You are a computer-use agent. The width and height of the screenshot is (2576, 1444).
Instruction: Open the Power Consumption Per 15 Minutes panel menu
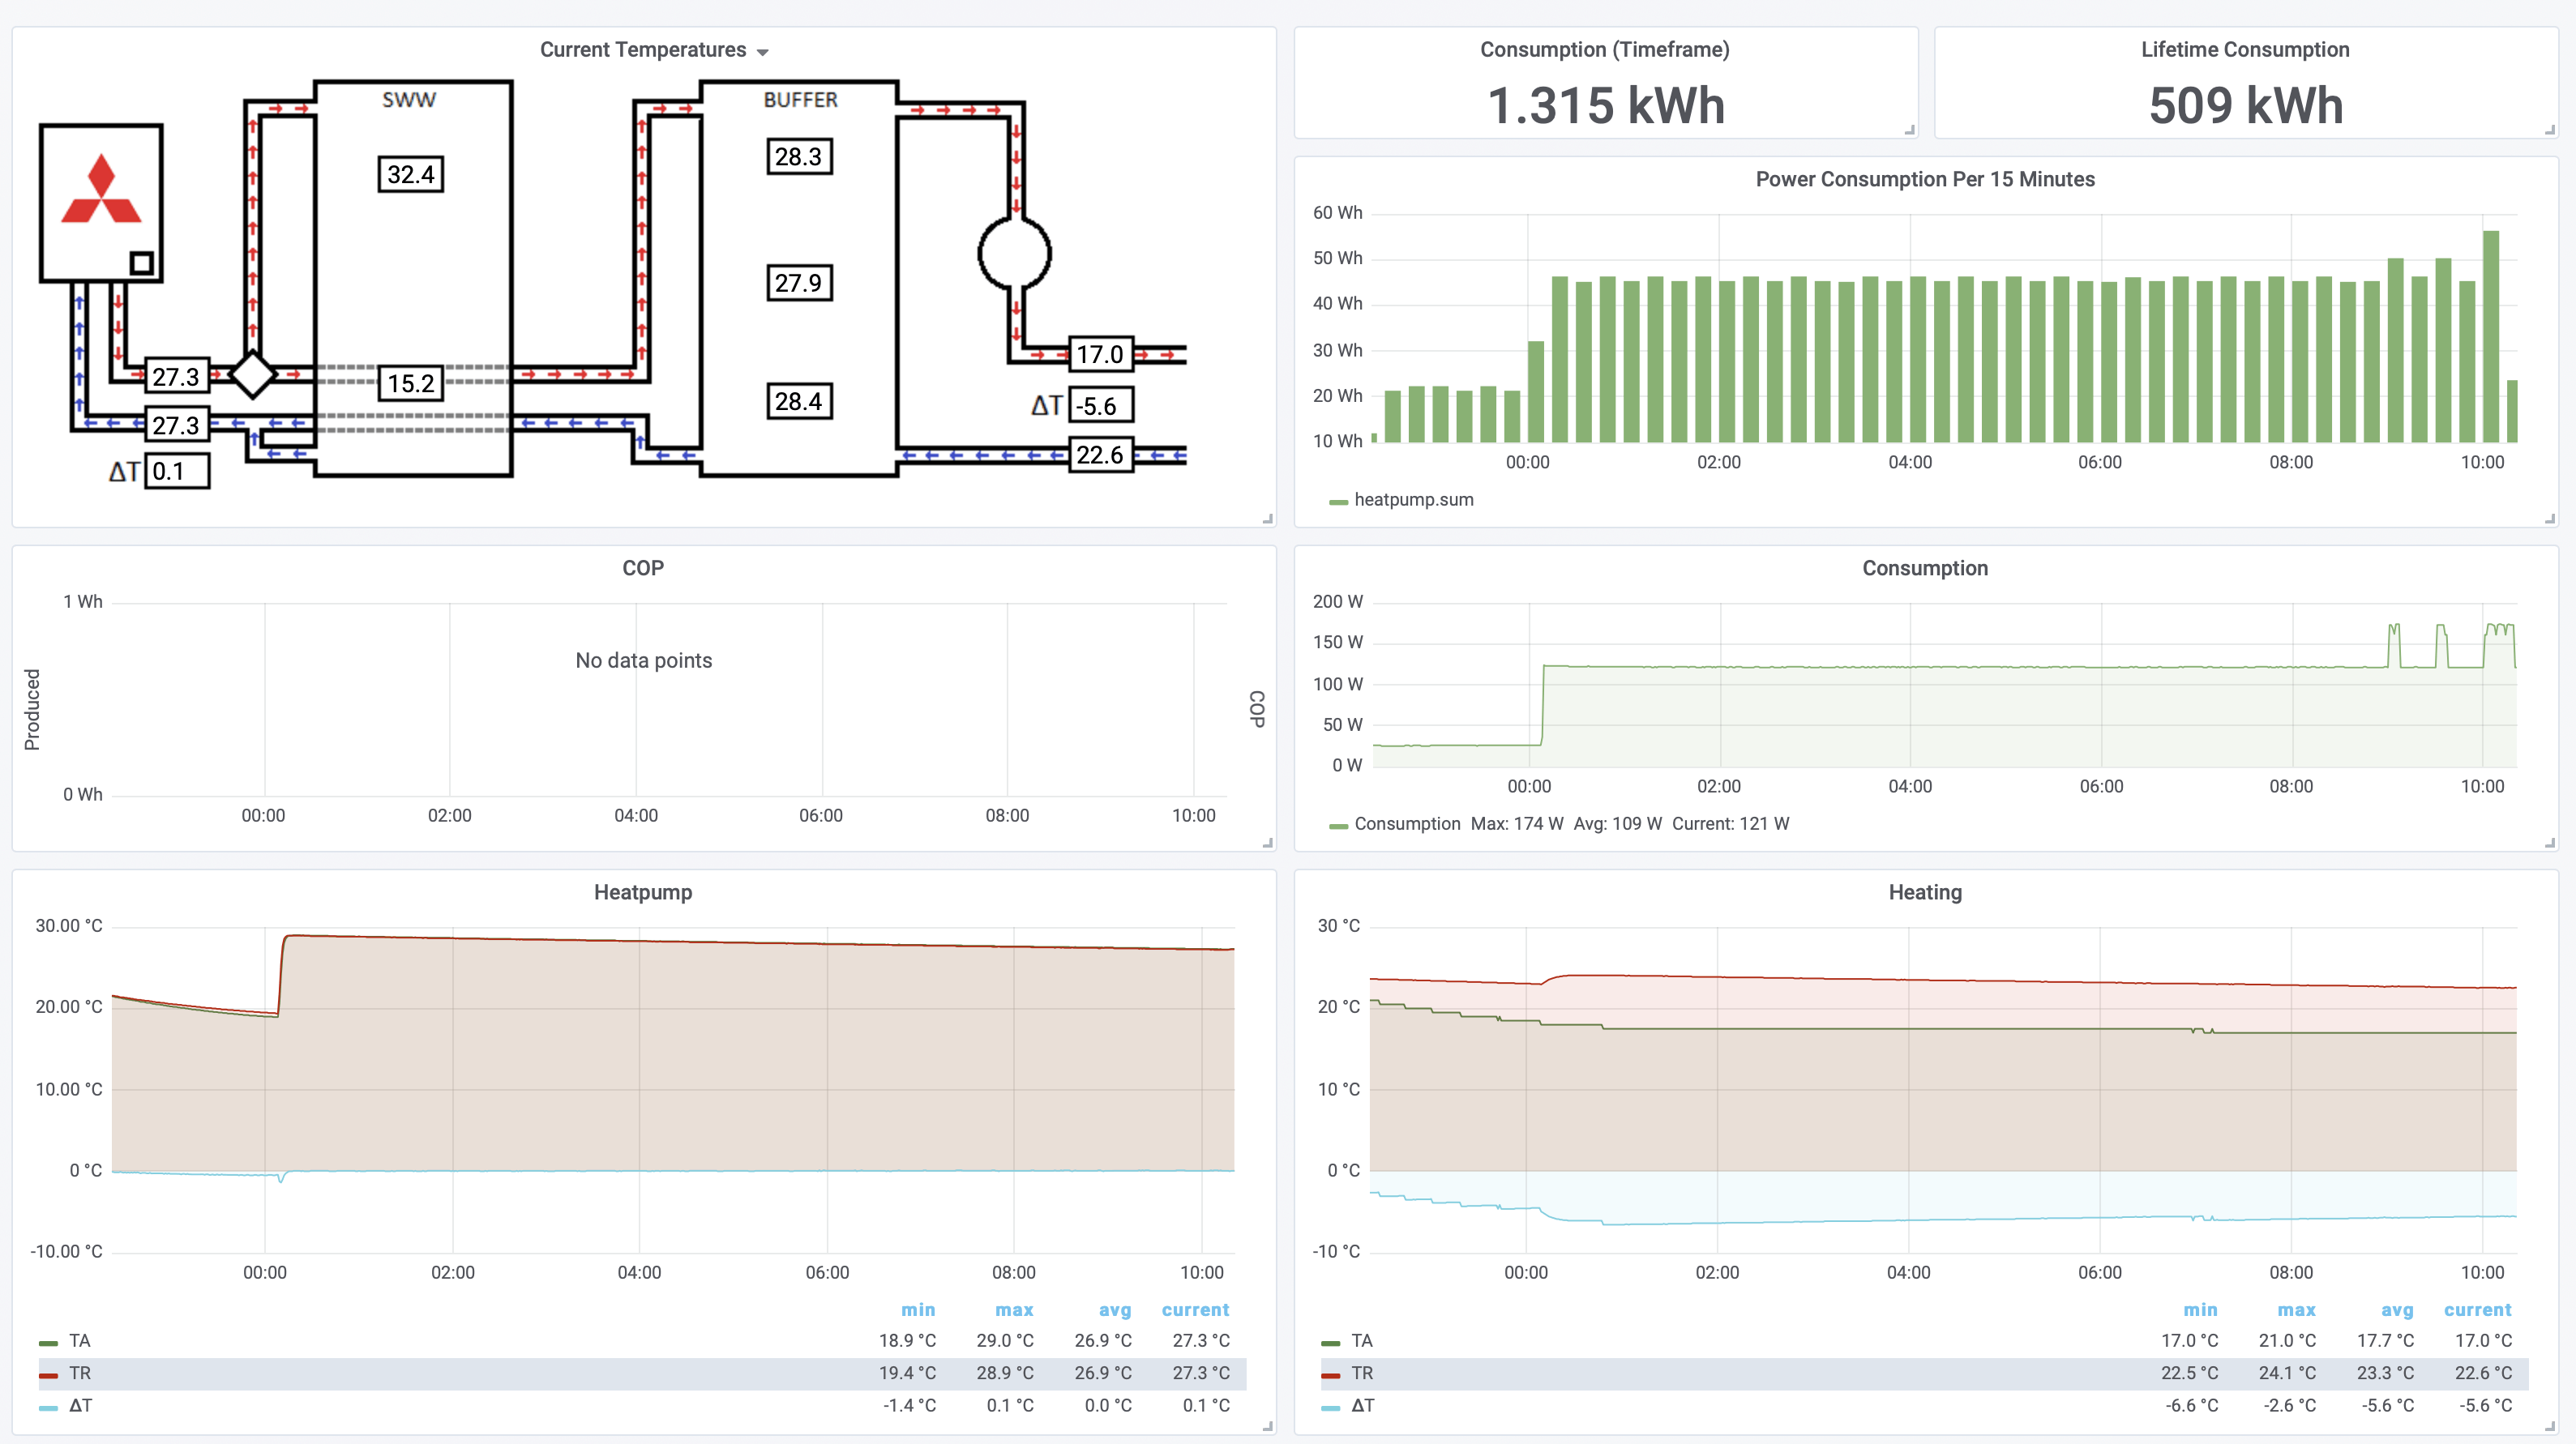click(1924, 179)
